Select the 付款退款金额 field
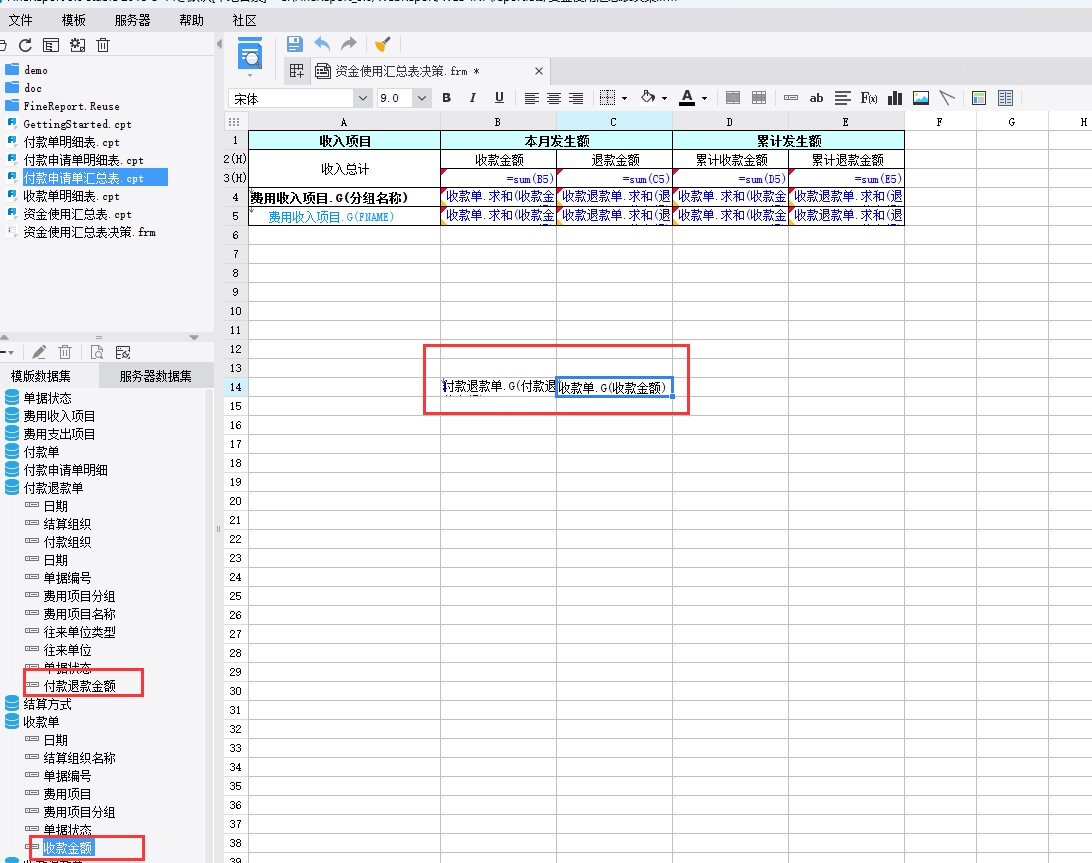This screenshot has width=1092, height=863. point(79,686)
